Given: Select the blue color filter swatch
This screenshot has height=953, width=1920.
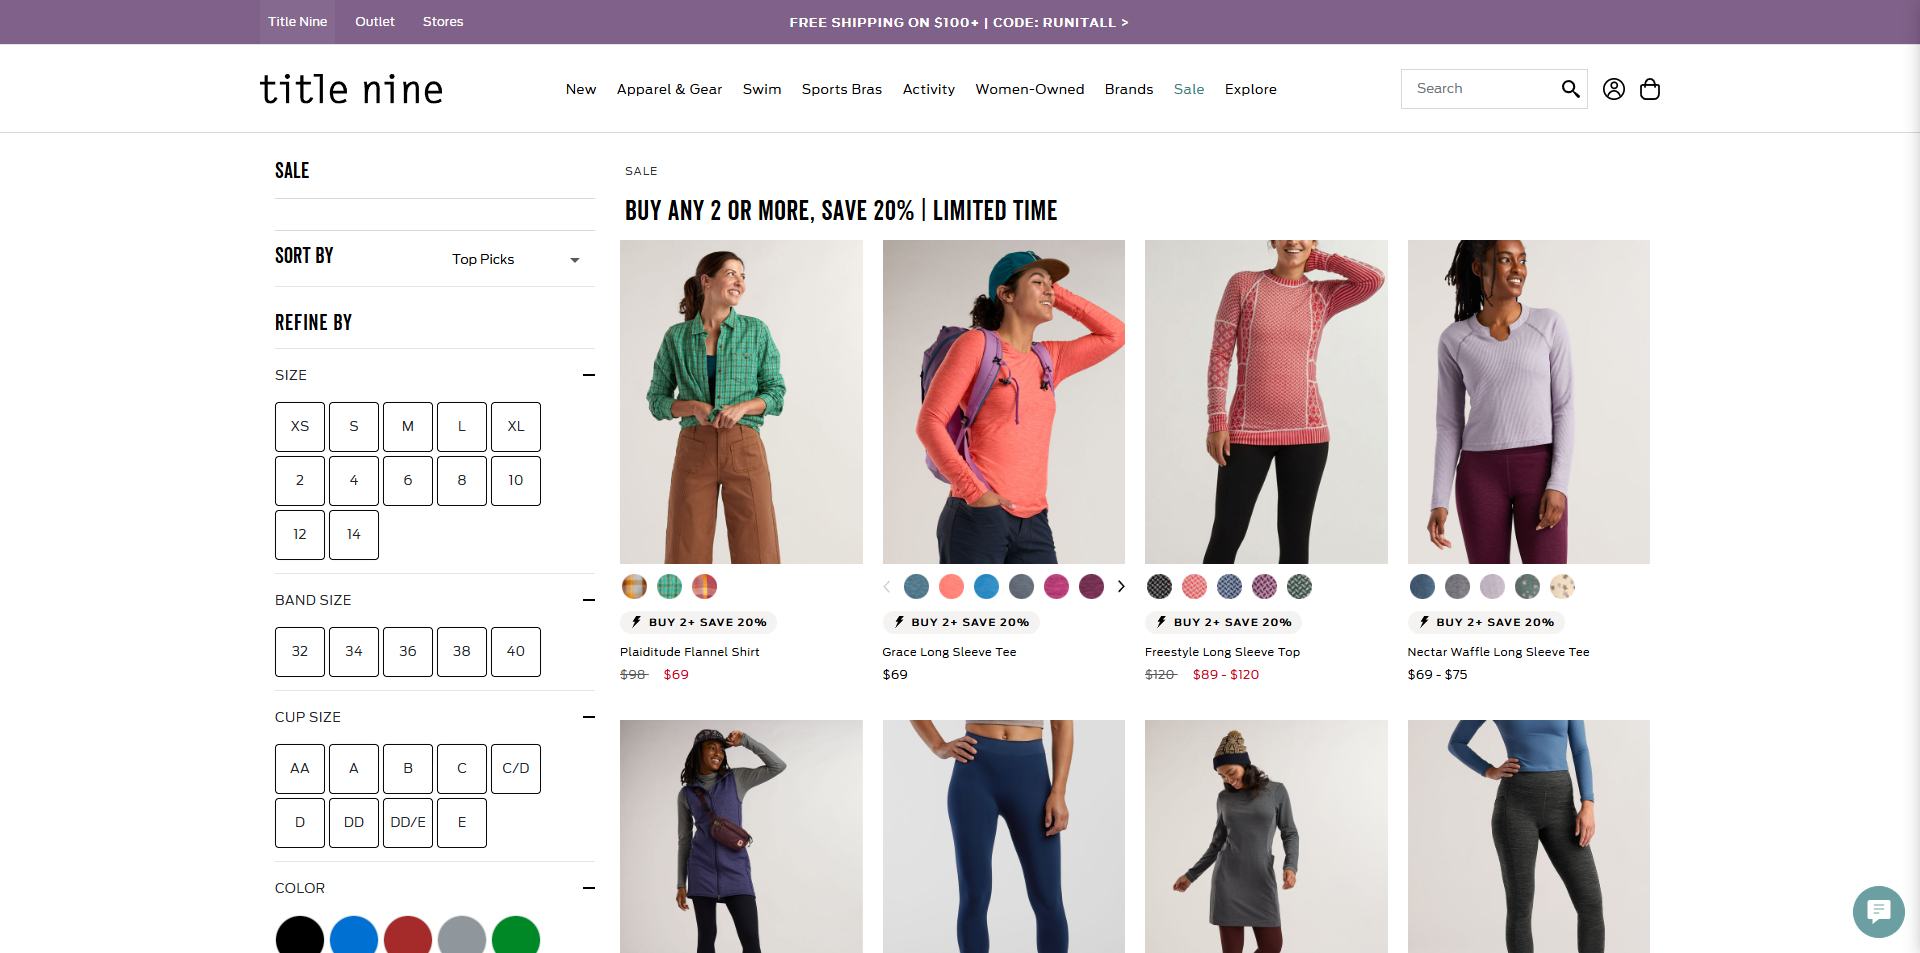Looking at the screenshot, I should tap(354, 936).
